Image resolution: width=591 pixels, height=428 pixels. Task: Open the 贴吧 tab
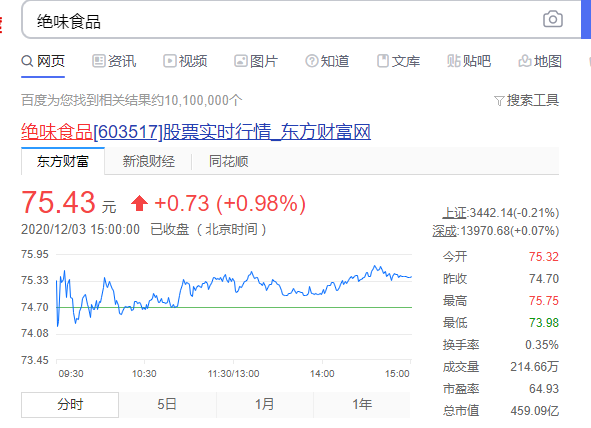click(469, 61)
